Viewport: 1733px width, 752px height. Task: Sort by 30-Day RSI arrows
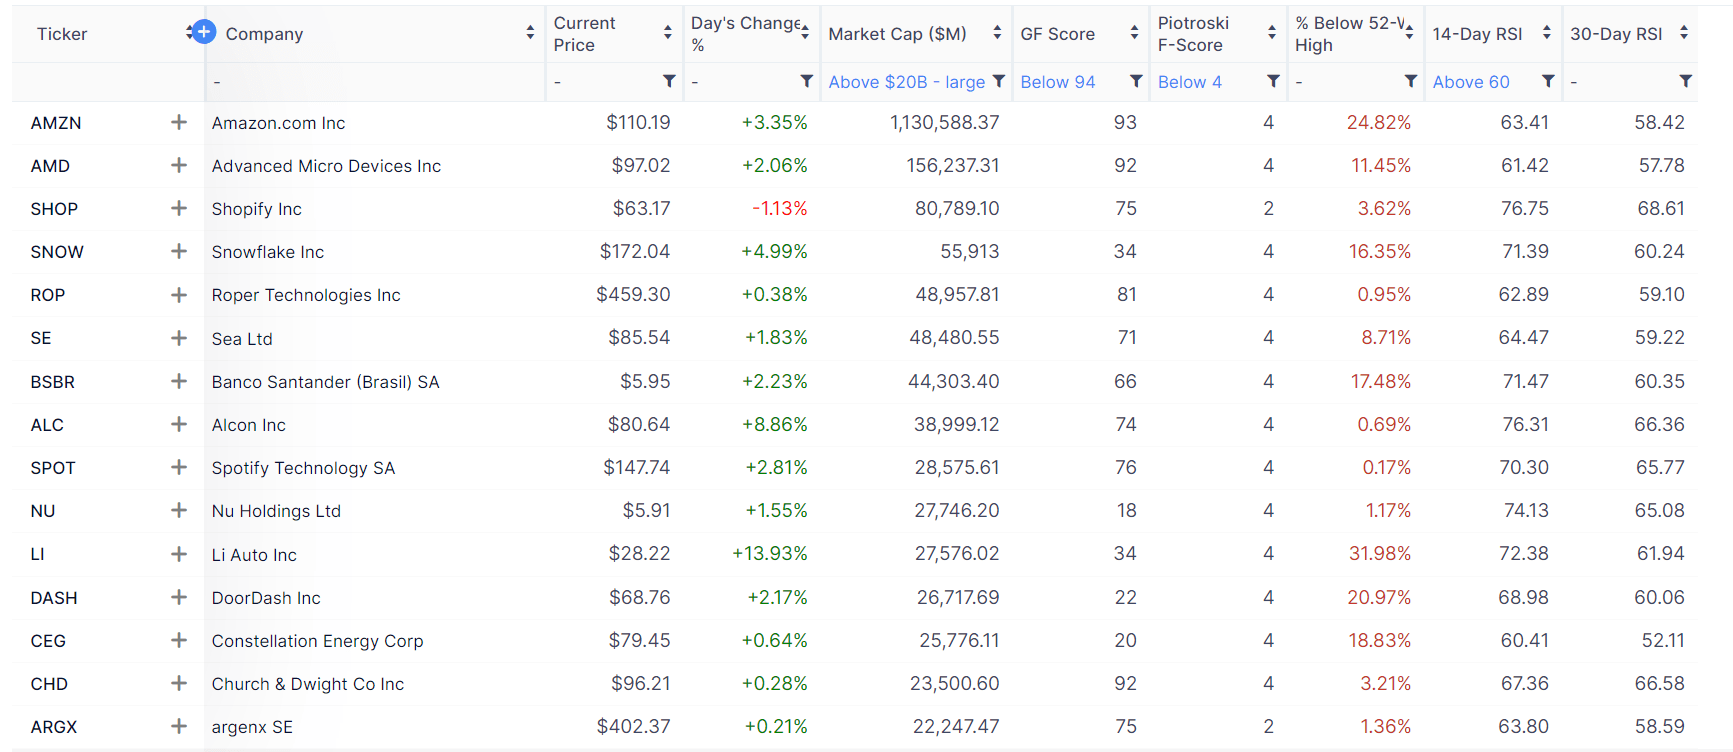1684,33
